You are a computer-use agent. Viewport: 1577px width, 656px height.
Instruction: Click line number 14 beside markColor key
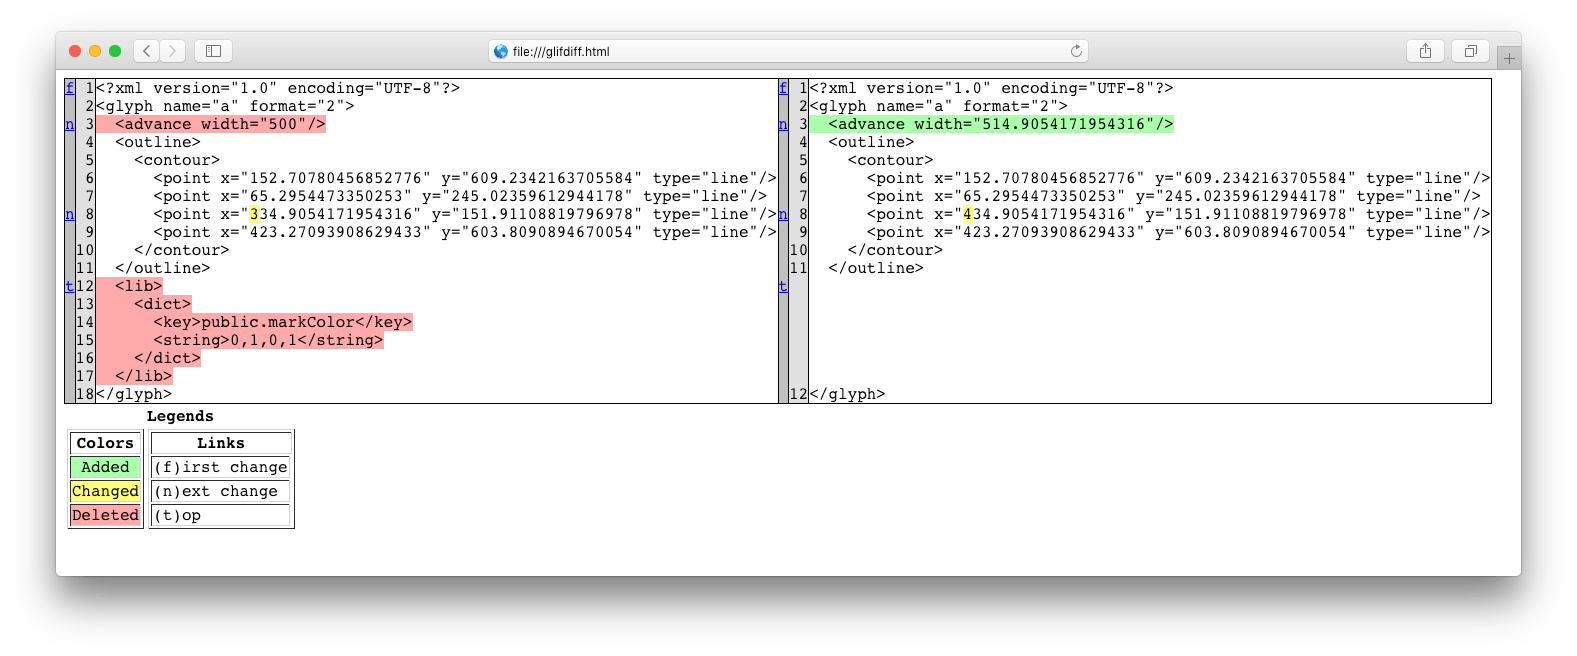(85, 322)
